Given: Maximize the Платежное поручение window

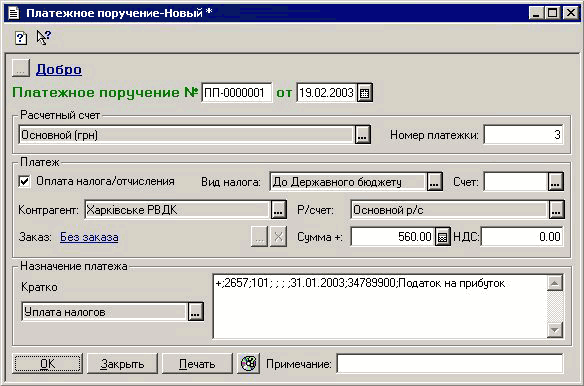Looking at the screenshot, I should [x=553, y=13].
